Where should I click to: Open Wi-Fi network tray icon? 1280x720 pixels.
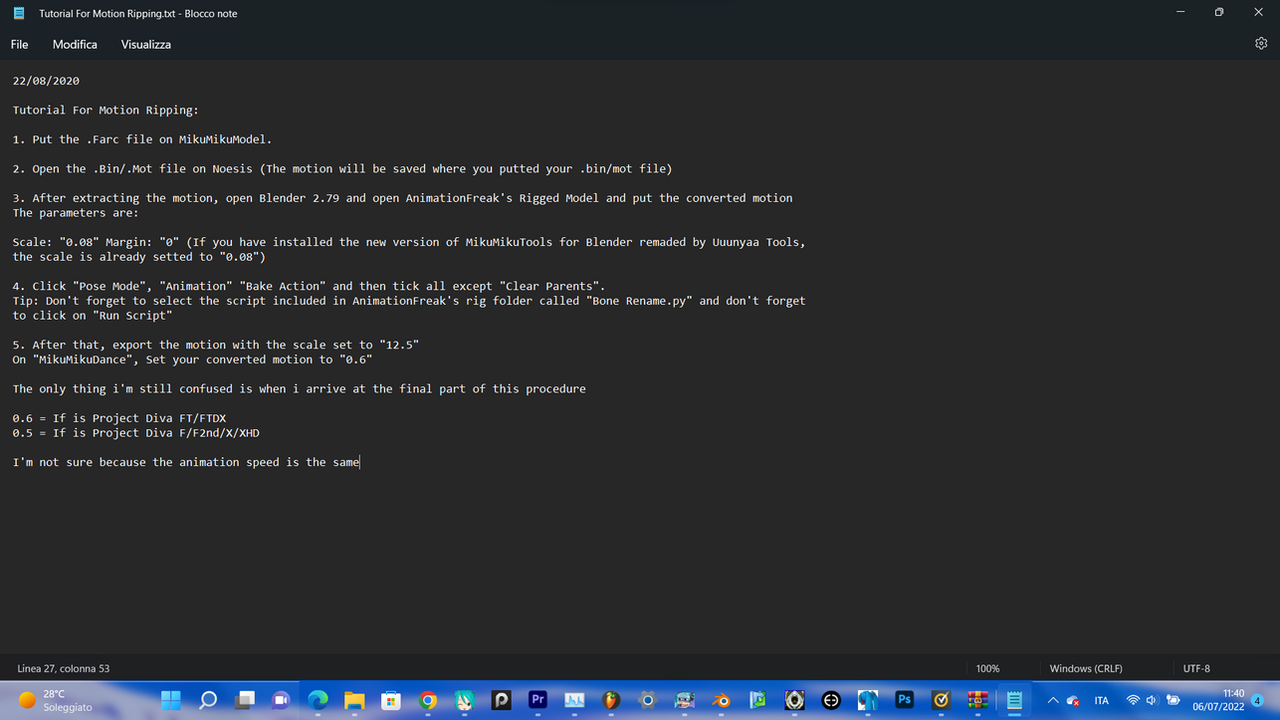pos(1133,700)
